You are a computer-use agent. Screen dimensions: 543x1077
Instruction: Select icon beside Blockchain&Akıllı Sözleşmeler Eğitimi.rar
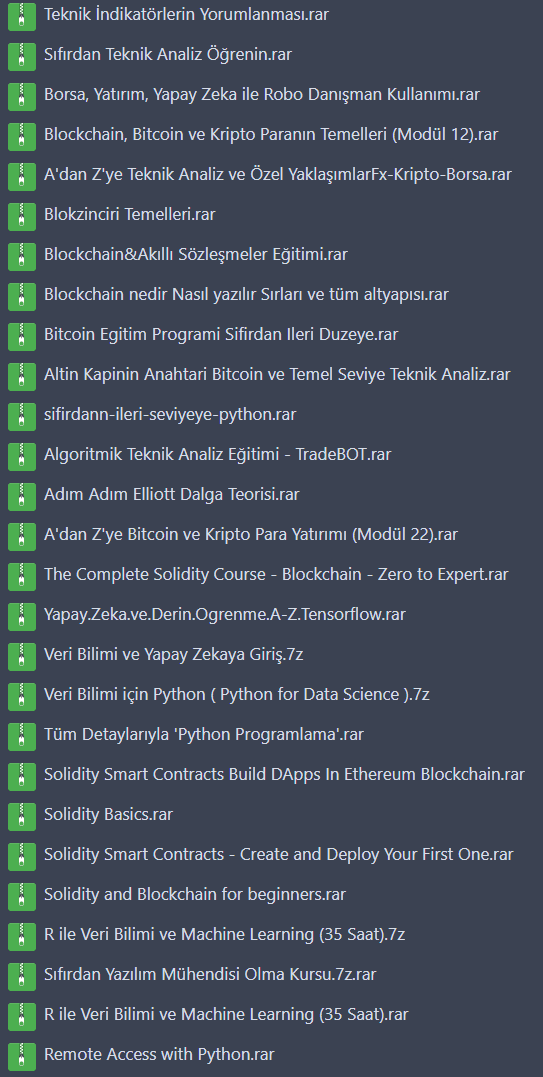(22, 256)
